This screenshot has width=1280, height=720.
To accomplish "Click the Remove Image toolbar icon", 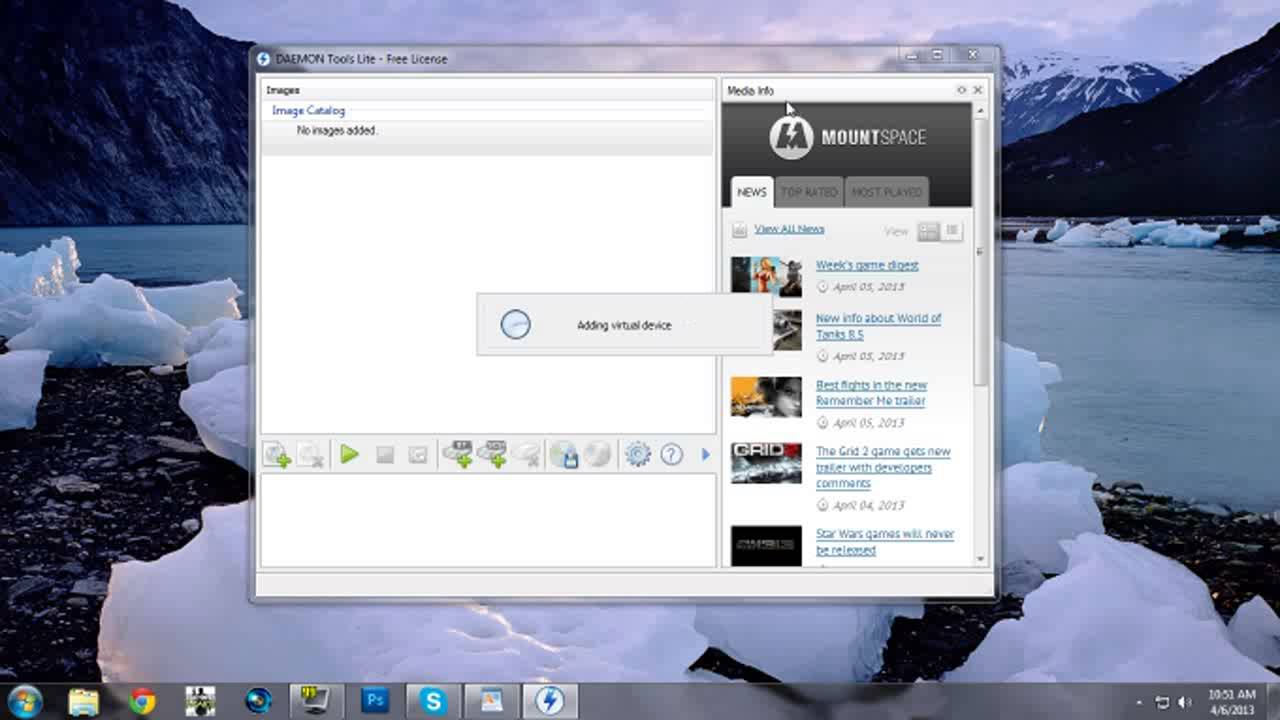I will [x=310, y=455].
